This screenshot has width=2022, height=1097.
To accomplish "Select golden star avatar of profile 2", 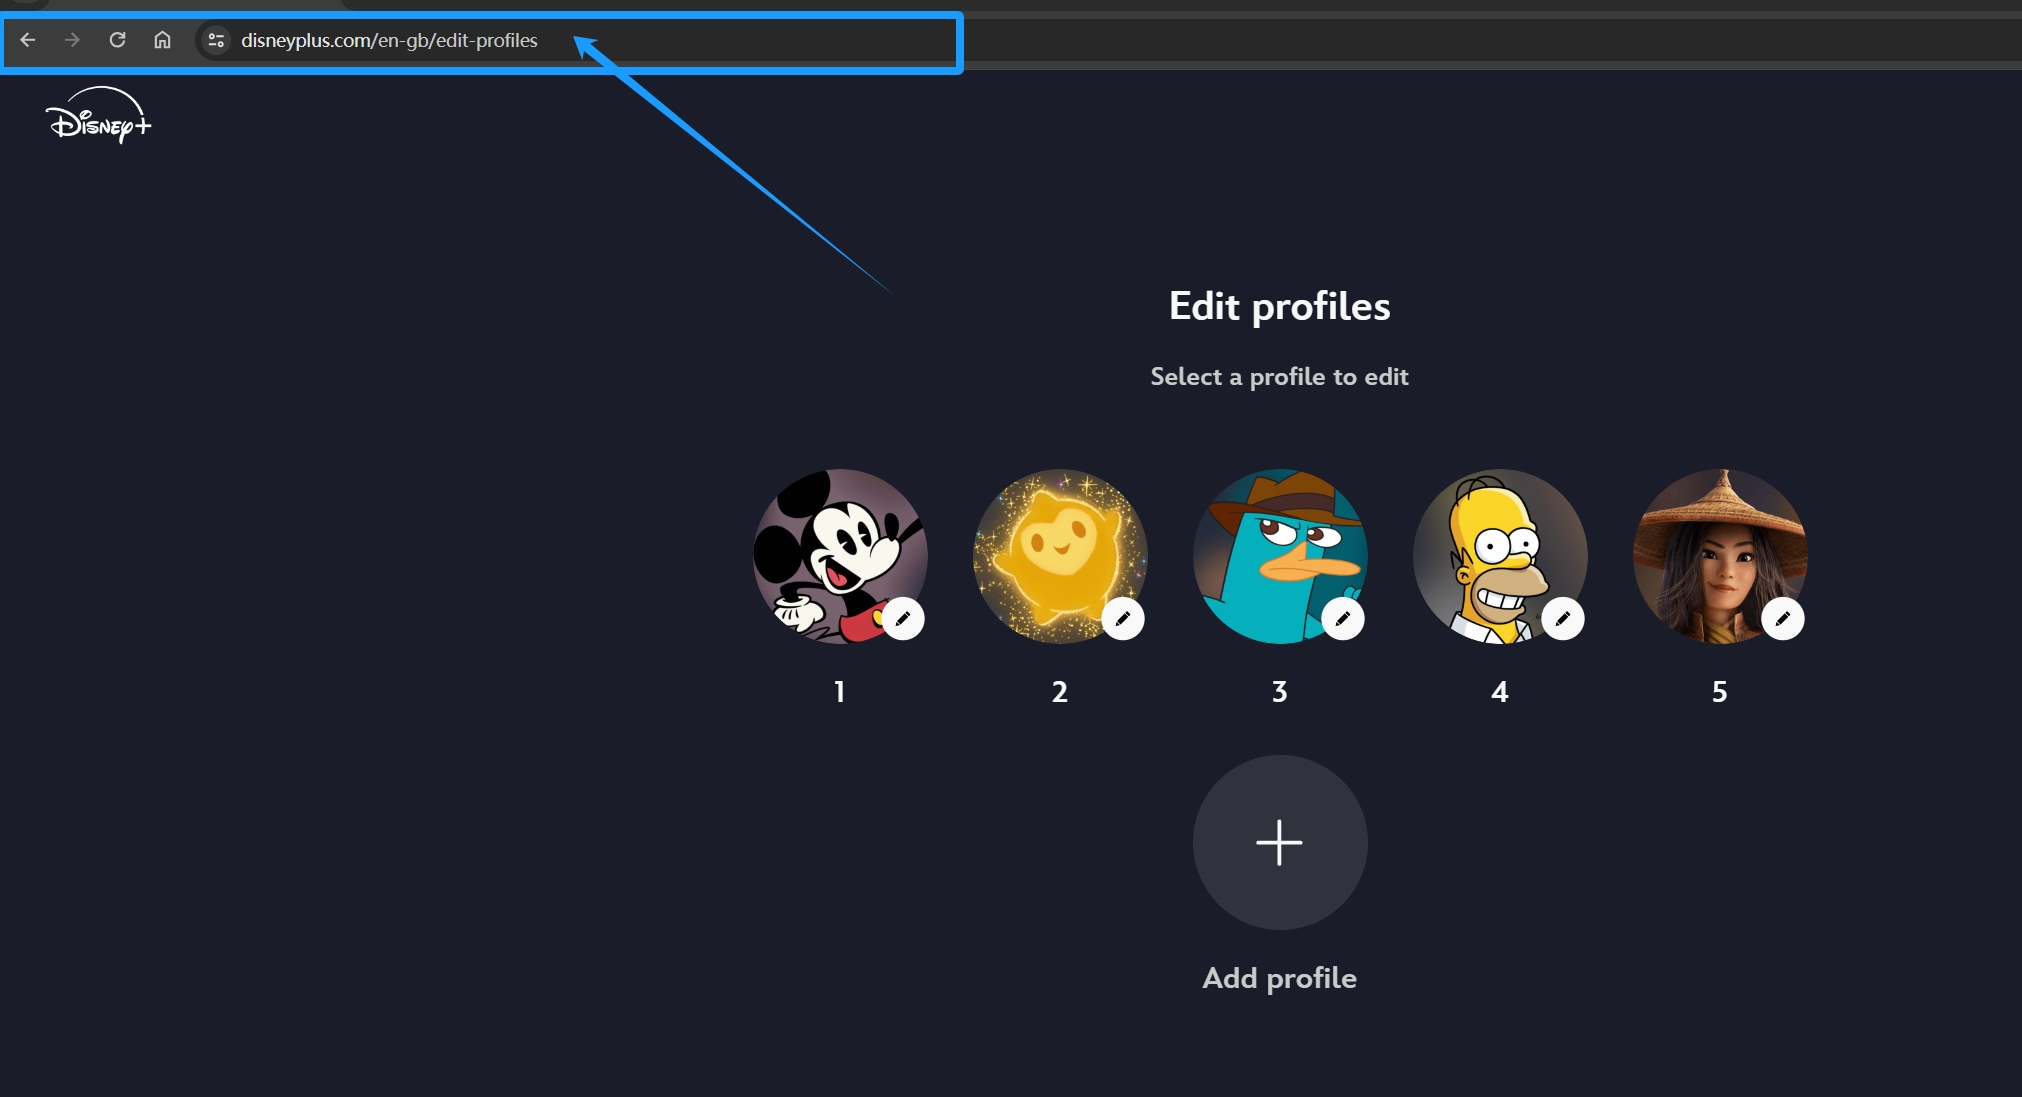I will (1060, 556).
